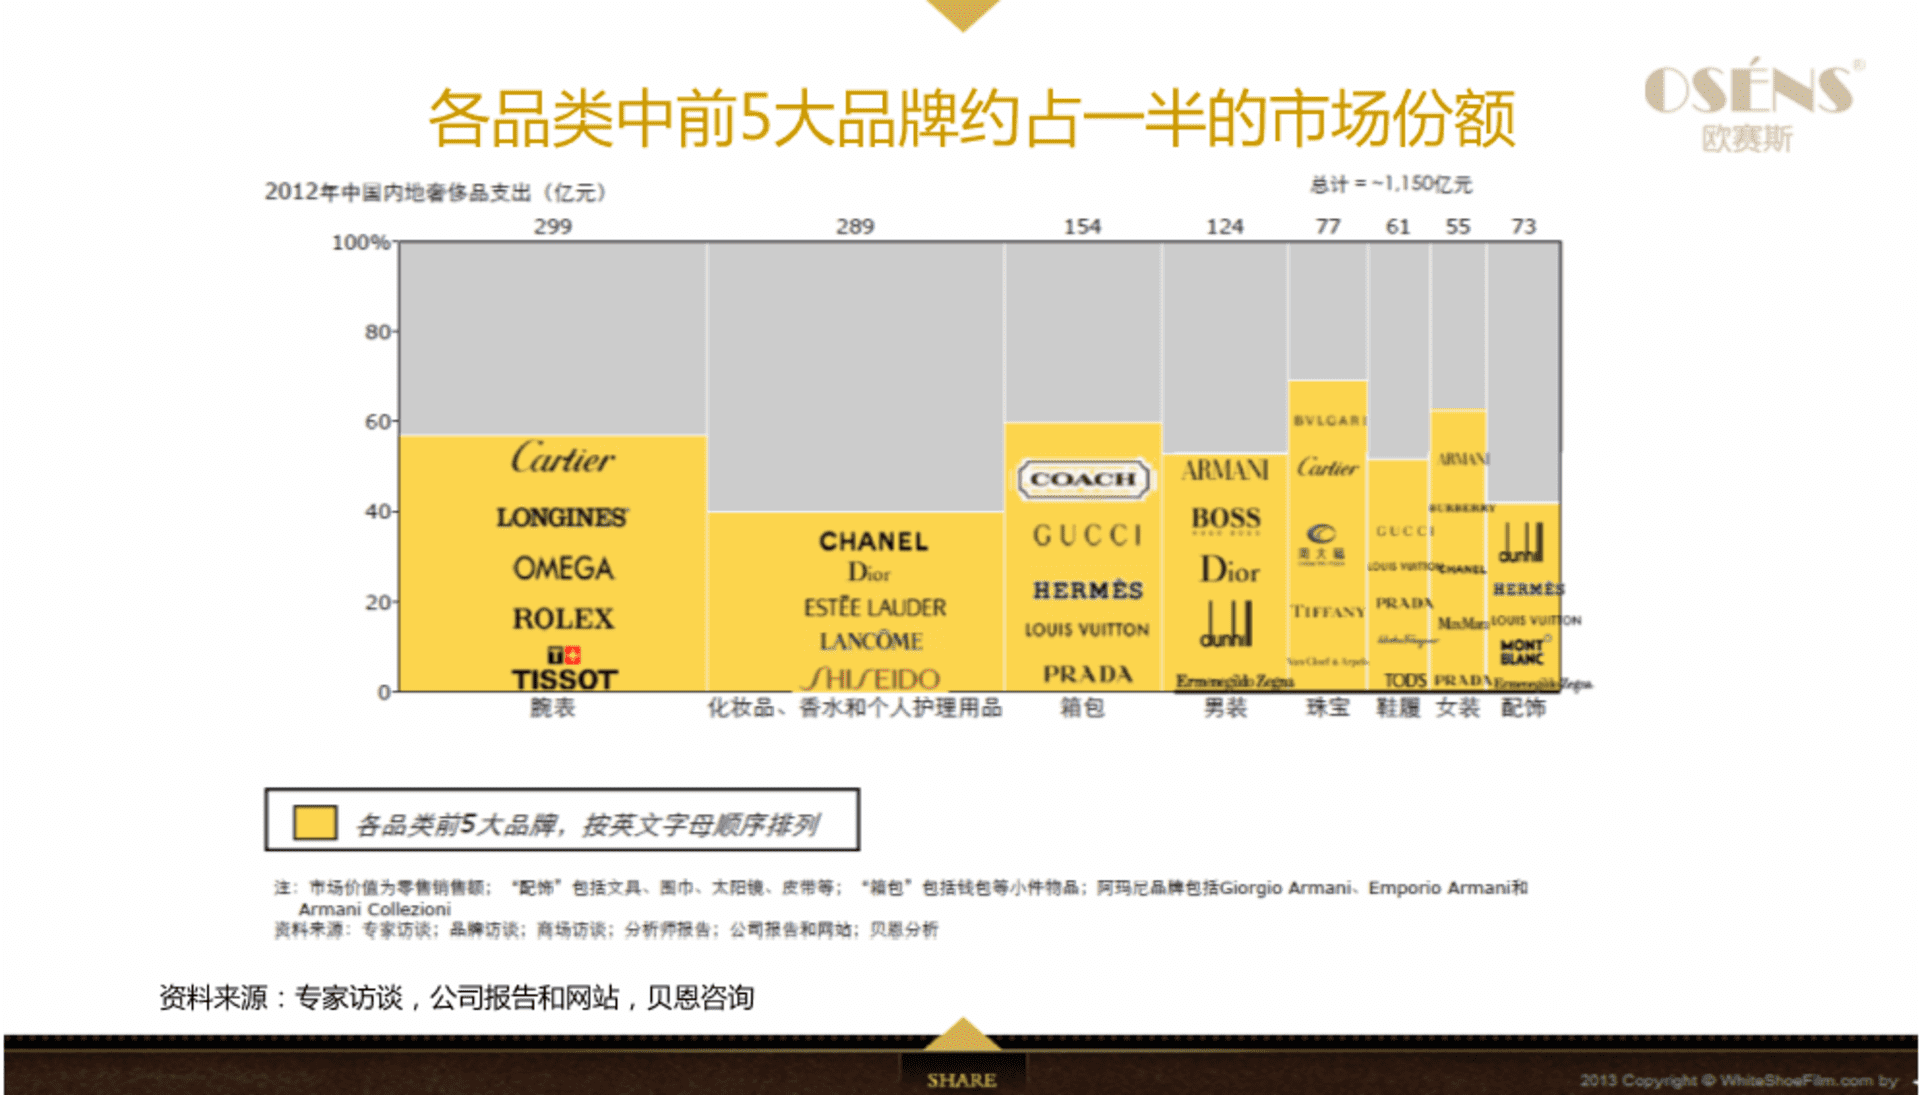
Task: Click the 总计 = ~1,150亿元 total label
Action: [x=1391, y=184]
